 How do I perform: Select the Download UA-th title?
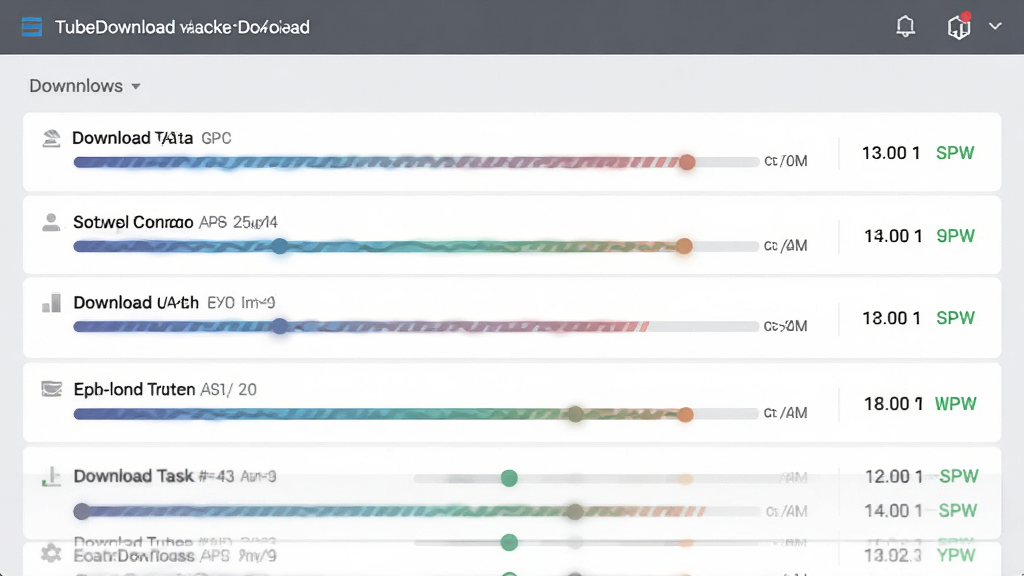(136, 303)
